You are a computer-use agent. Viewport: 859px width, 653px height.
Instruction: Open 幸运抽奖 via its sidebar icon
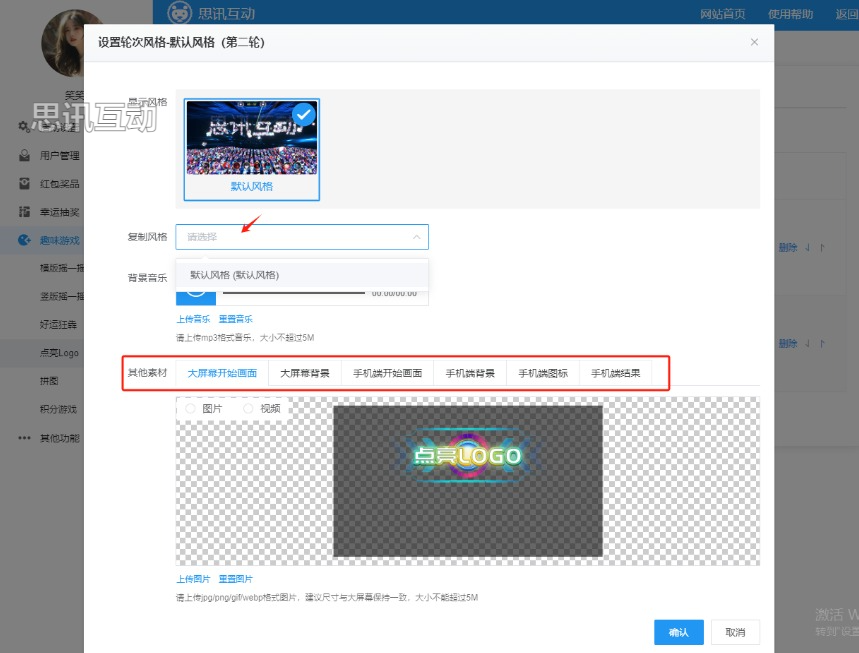coord(24,211)
